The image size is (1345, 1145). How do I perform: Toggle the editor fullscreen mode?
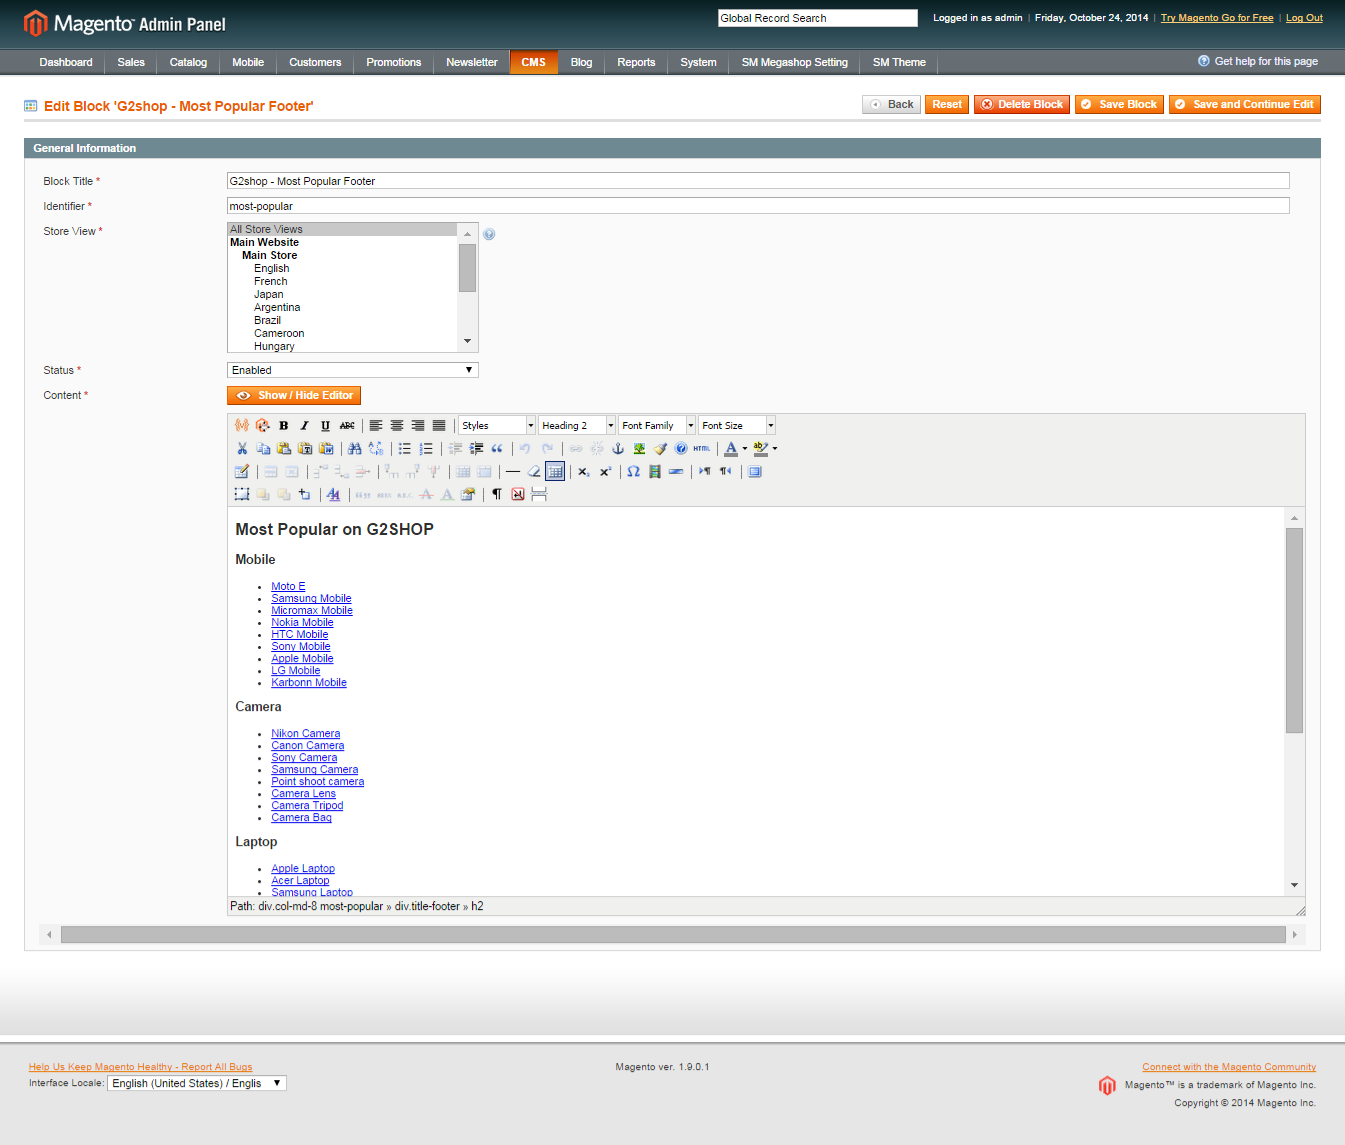[x=755, y=471]
